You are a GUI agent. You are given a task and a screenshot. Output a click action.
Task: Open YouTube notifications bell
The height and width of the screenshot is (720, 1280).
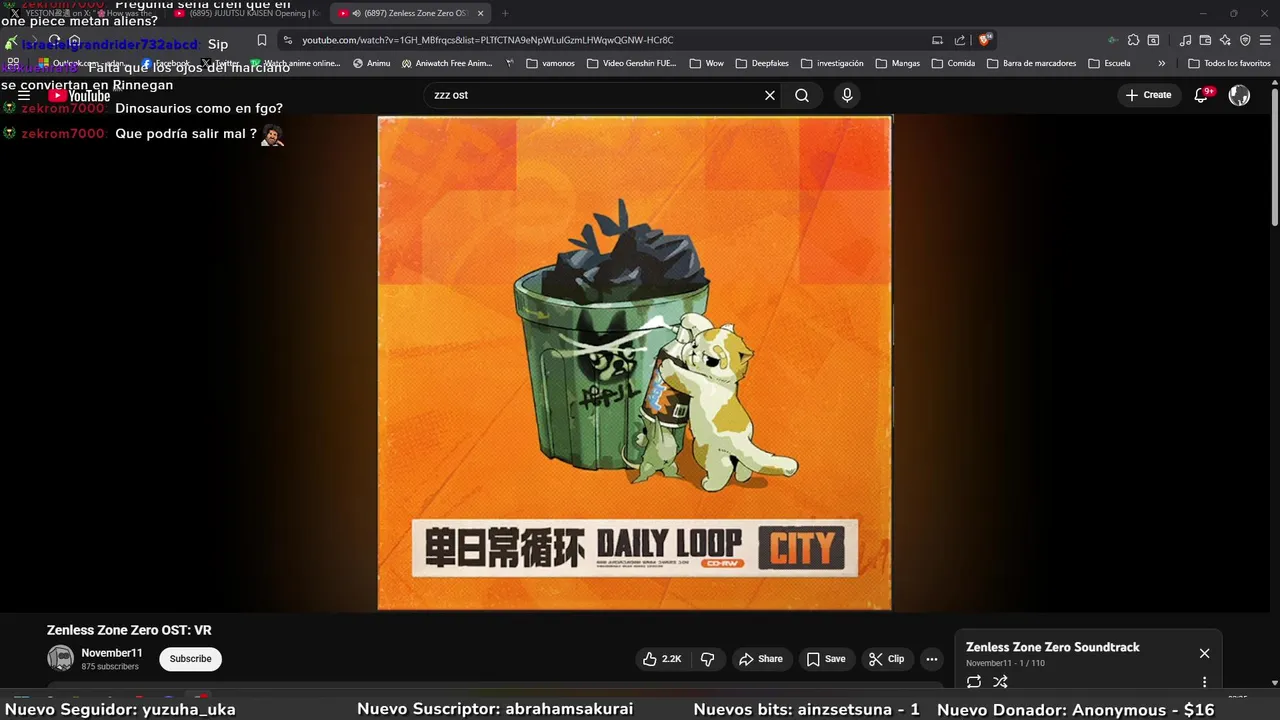tap(1202, 95)
